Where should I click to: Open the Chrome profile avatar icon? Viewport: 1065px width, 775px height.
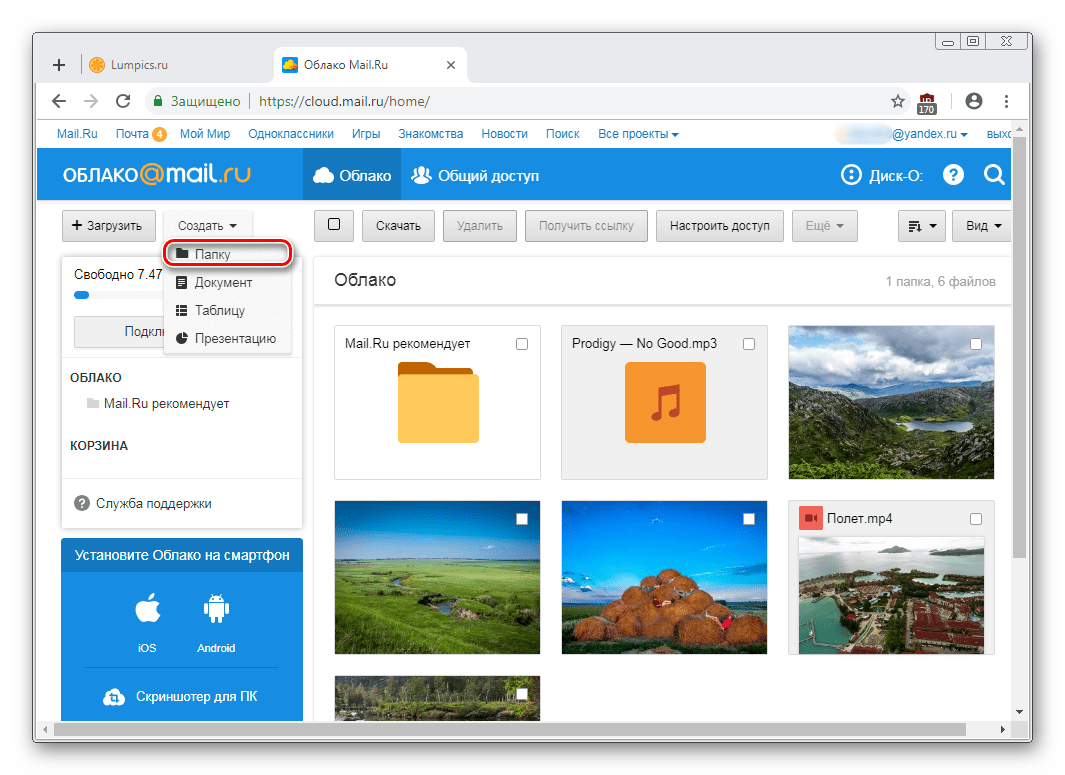[973, 101]
